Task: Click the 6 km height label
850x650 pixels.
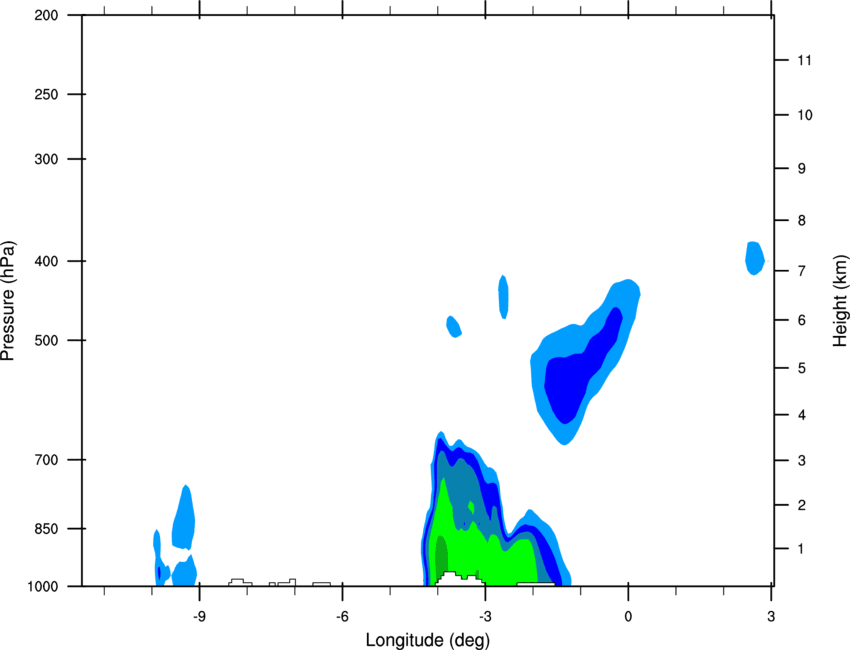Action: click(x=802, y=320)
